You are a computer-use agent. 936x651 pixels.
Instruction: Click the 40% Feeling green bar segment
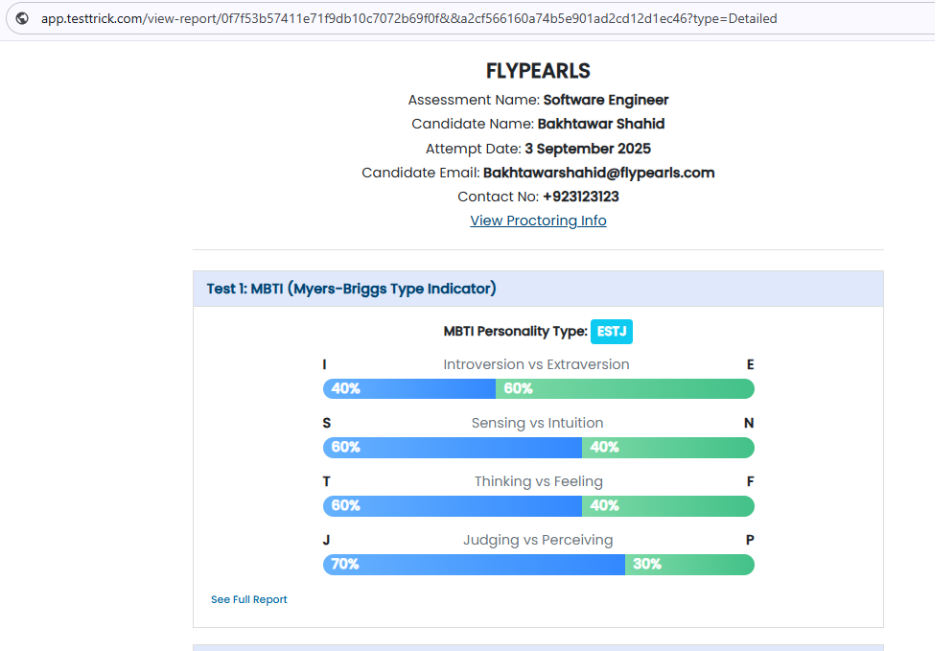668,506
